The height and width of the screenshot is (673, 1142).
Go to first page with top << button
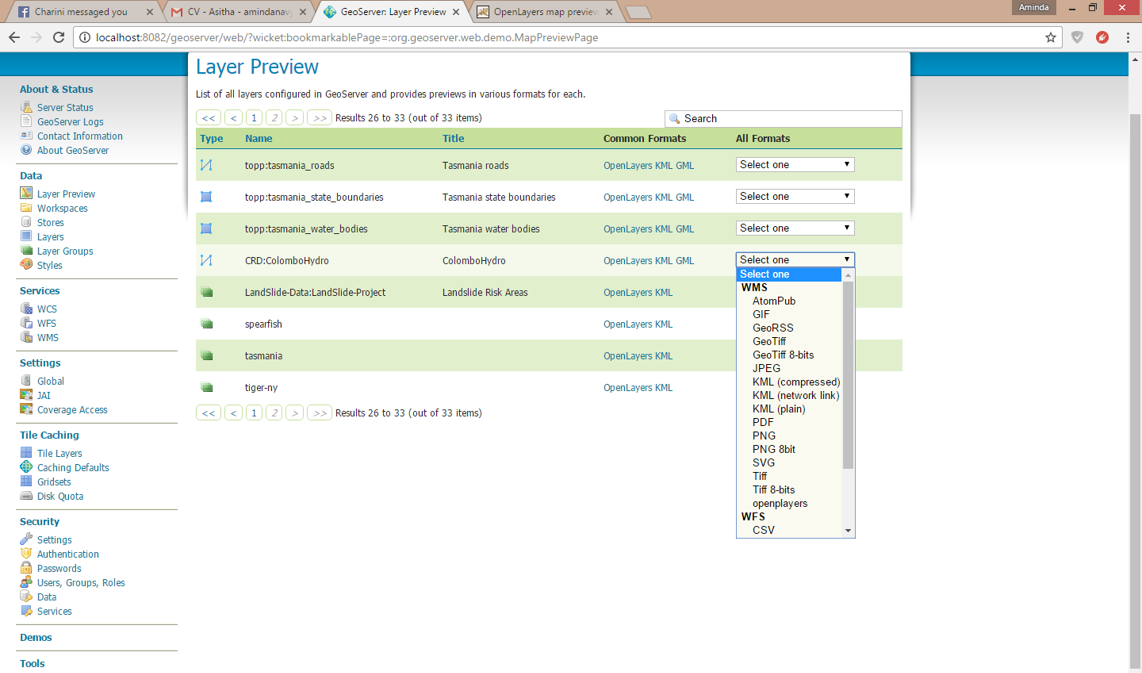coord(208,117)
